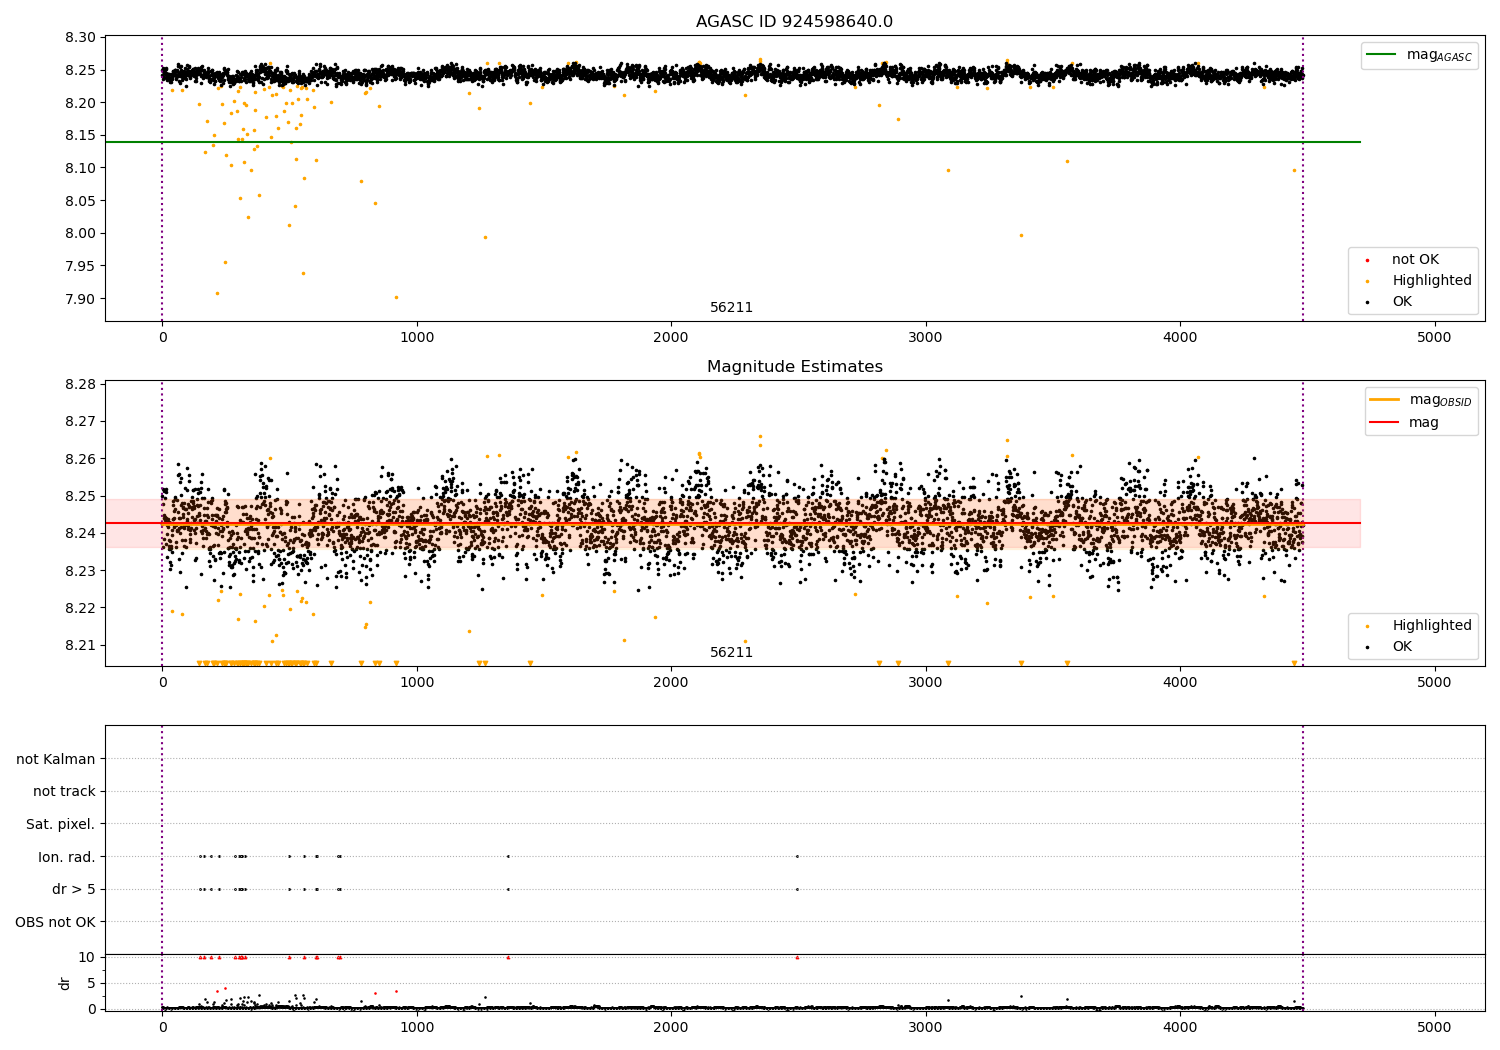Click the horizontal red mag line in Magnitude Estimates
This screenshot has height=1050, width=1500.
(733, 523)
